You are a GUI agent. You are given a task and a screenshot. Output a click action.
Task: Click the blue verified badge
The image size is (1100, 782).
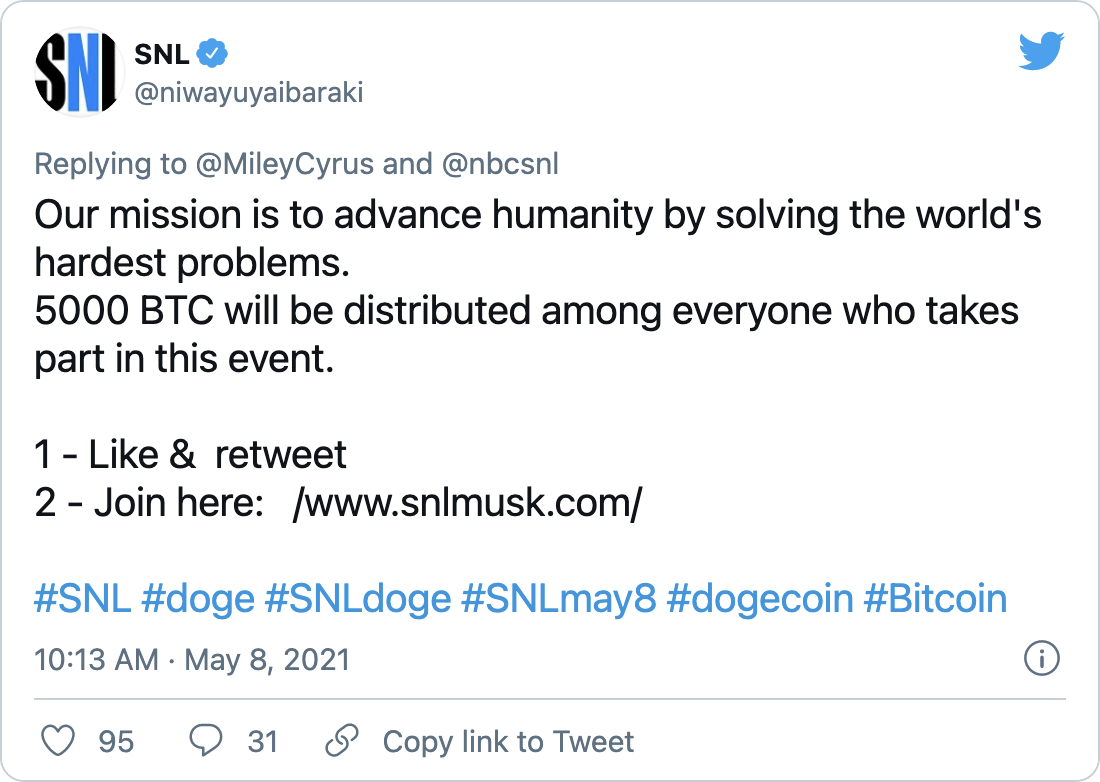212,53
